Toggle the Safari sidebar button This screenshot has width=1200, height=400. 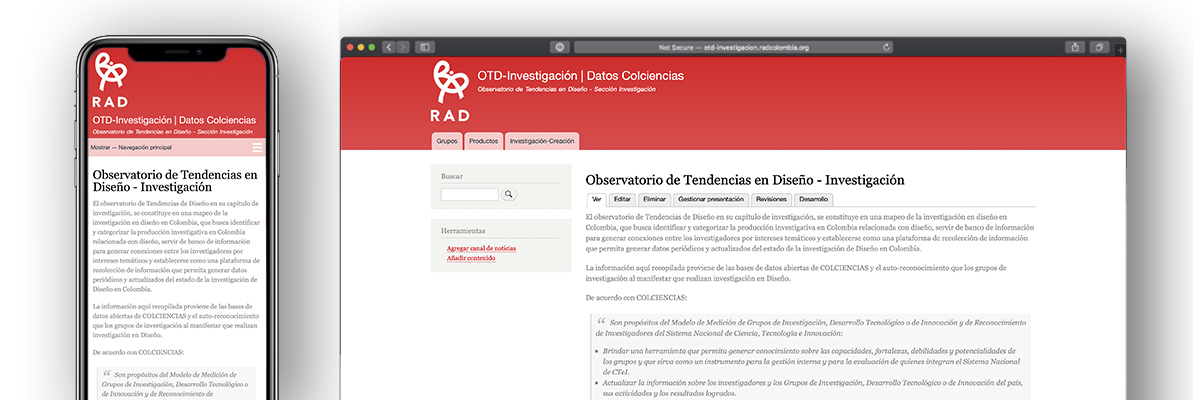click(425, 47)
